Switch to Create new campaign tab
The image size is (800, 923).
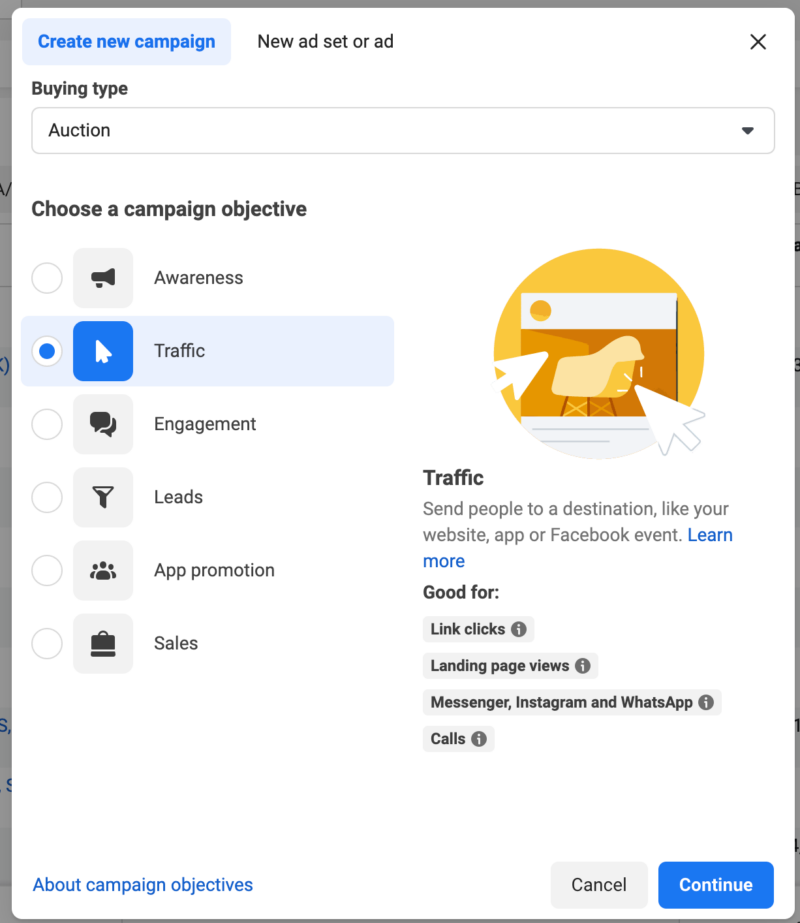pos(126,42)
